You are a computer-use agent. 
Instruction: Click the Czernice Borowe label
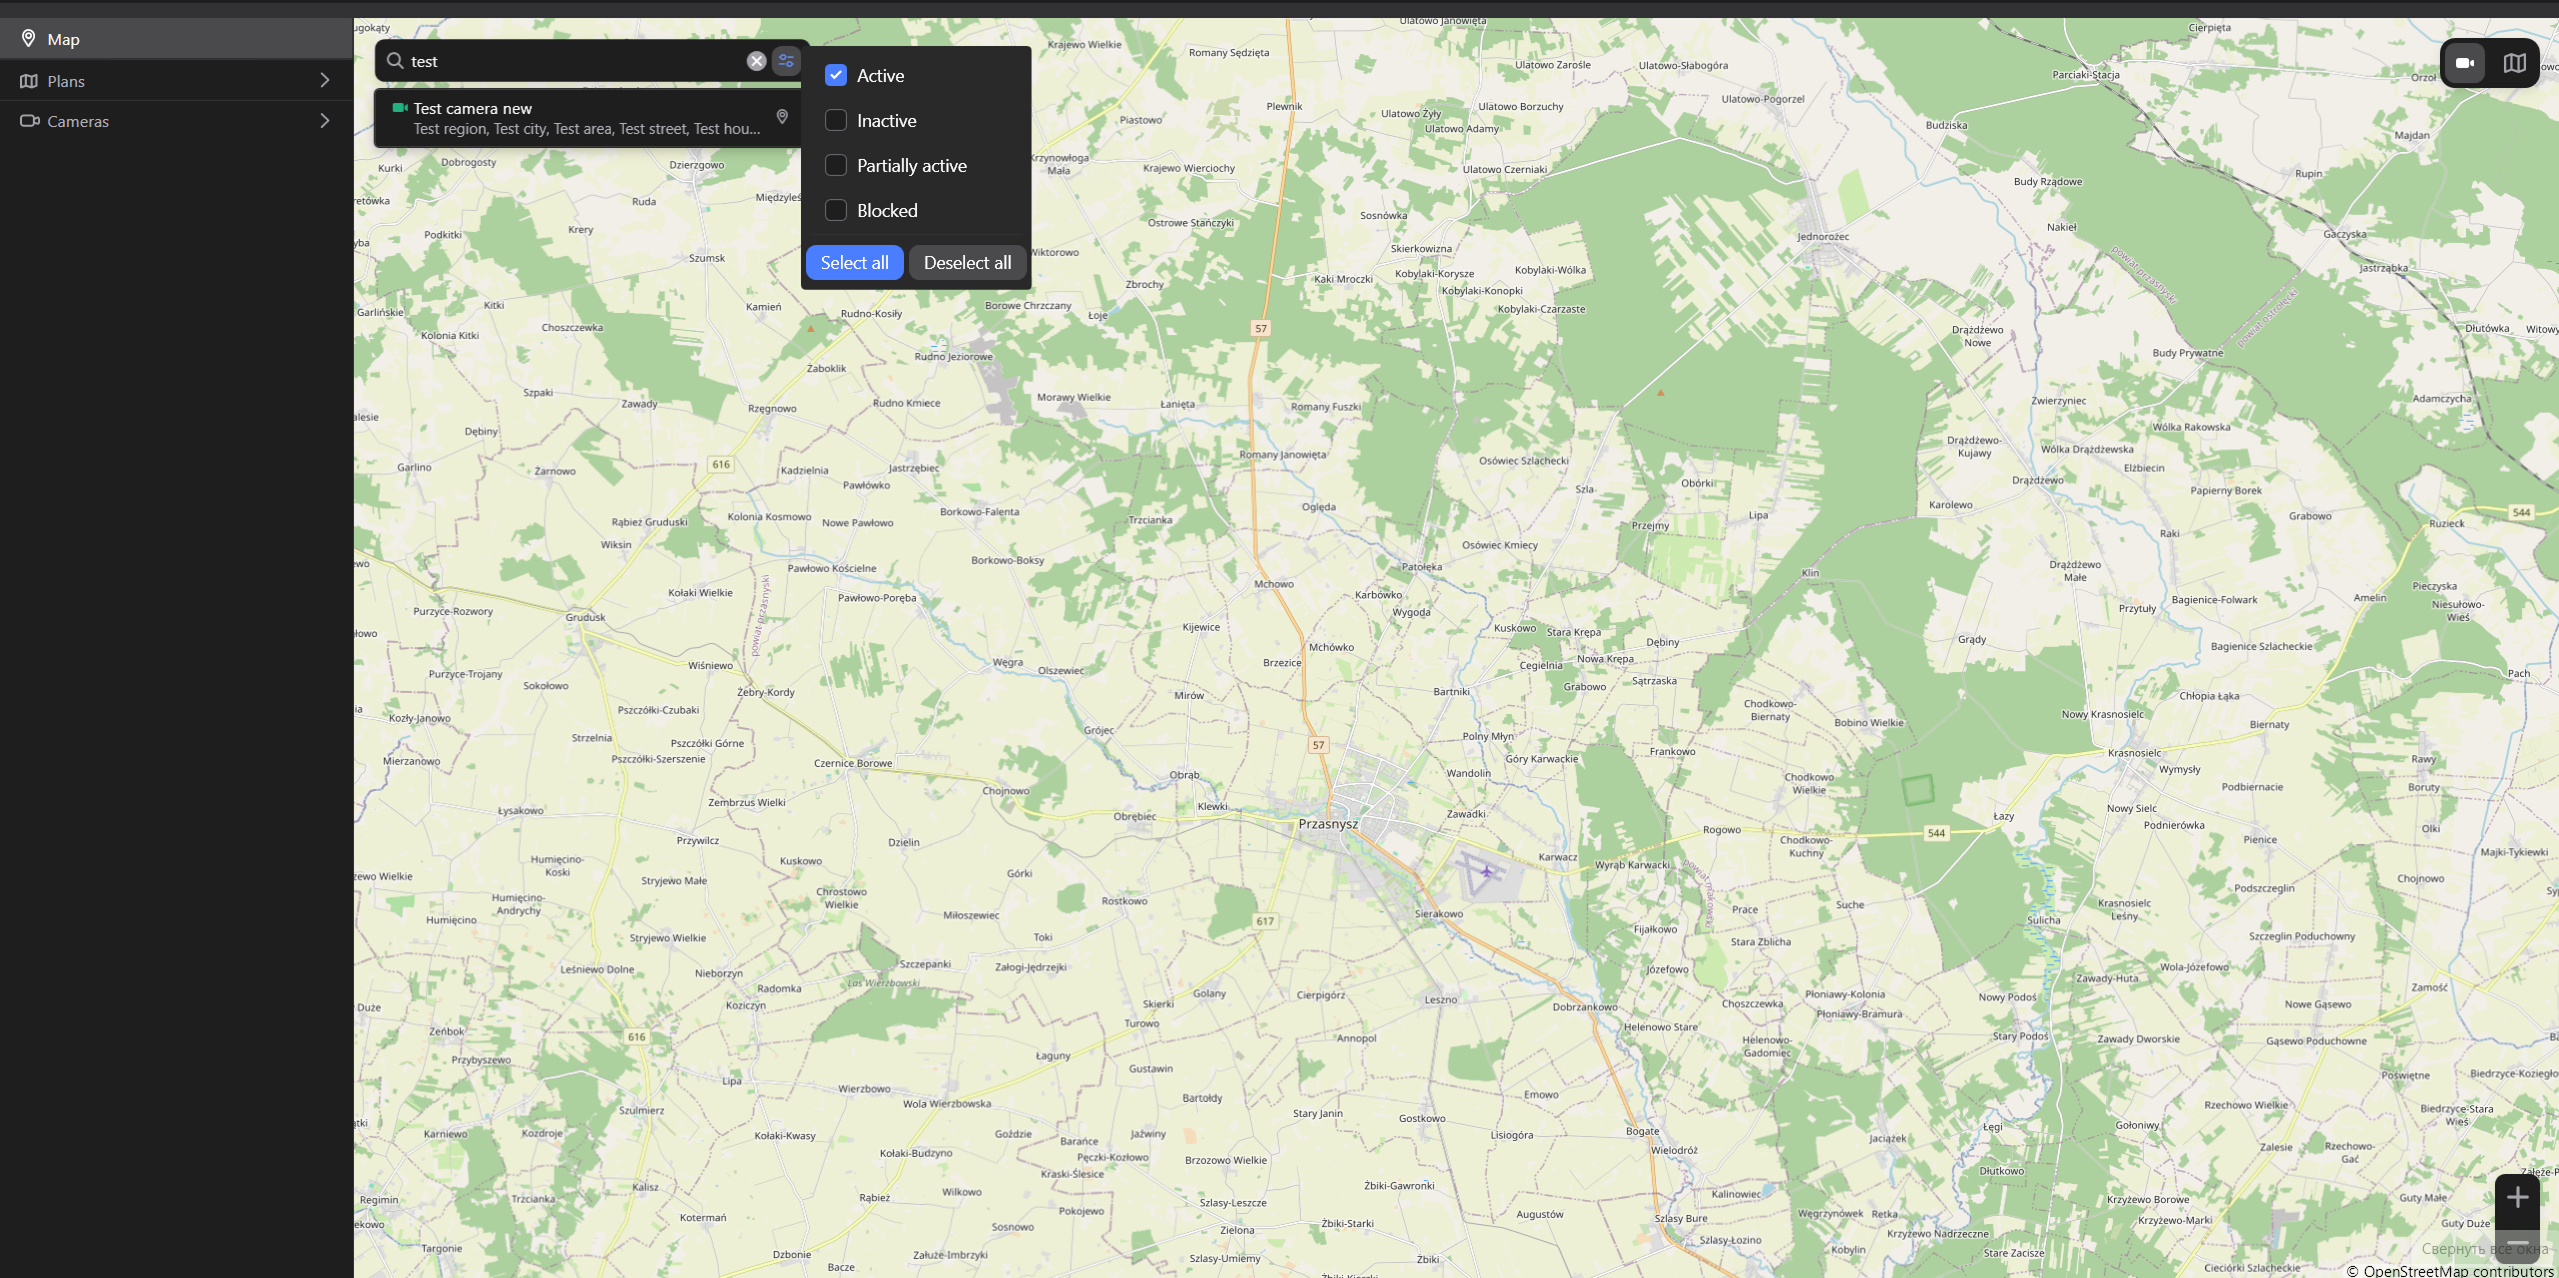853,763
